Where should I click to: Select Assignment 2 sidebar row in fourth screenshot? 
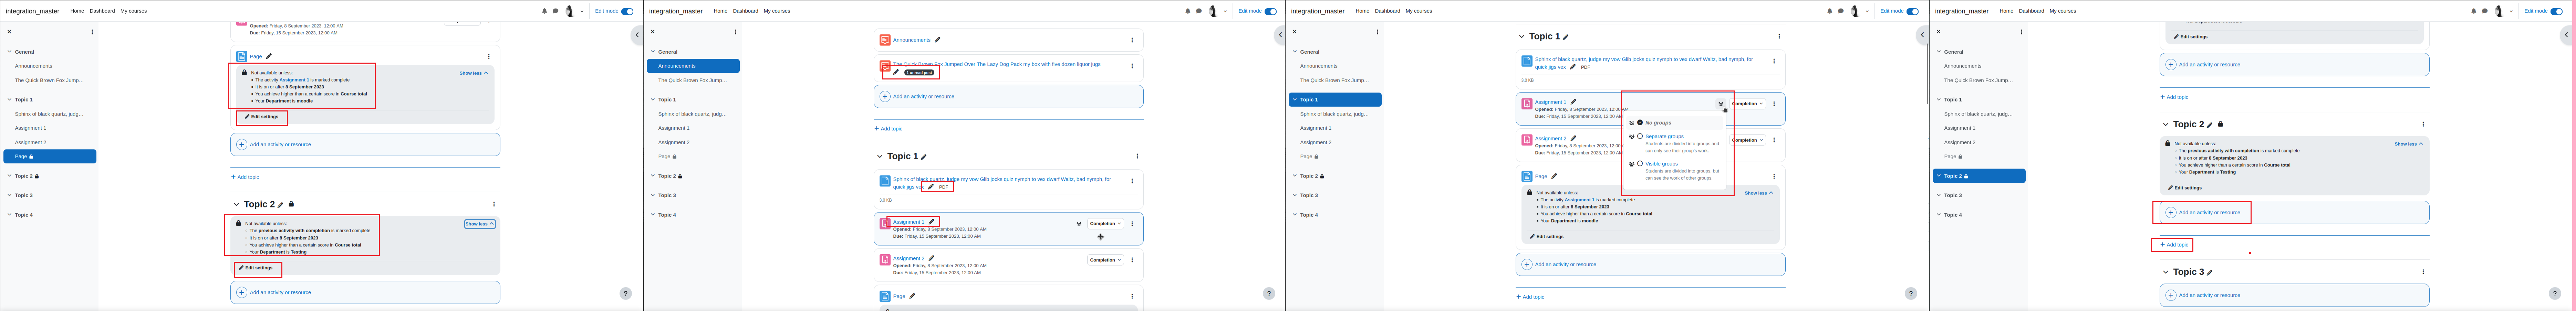[1979, 142]
